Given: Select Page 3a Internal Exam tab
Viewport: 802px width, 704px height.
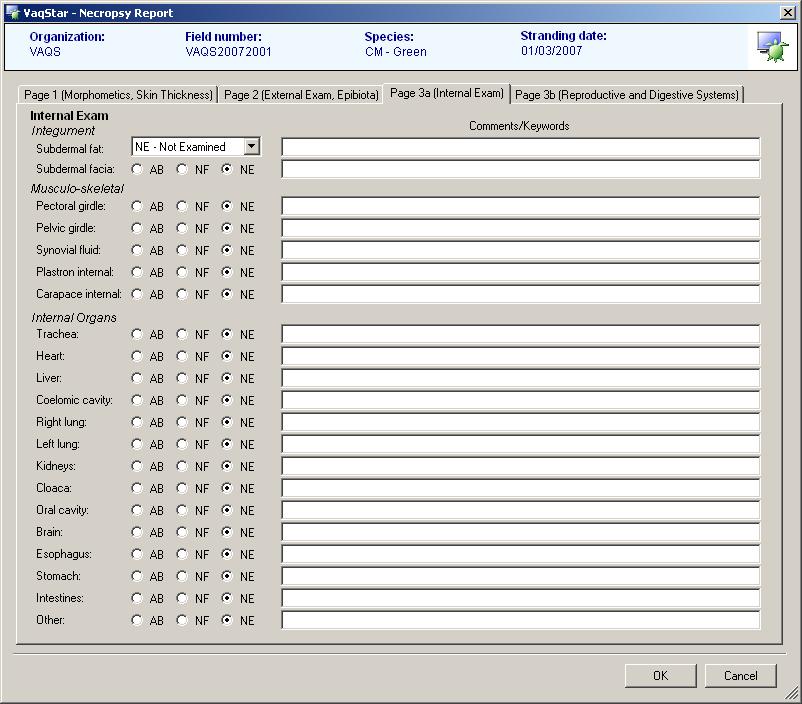Looking at the screenshot, I should coord(447,93).
